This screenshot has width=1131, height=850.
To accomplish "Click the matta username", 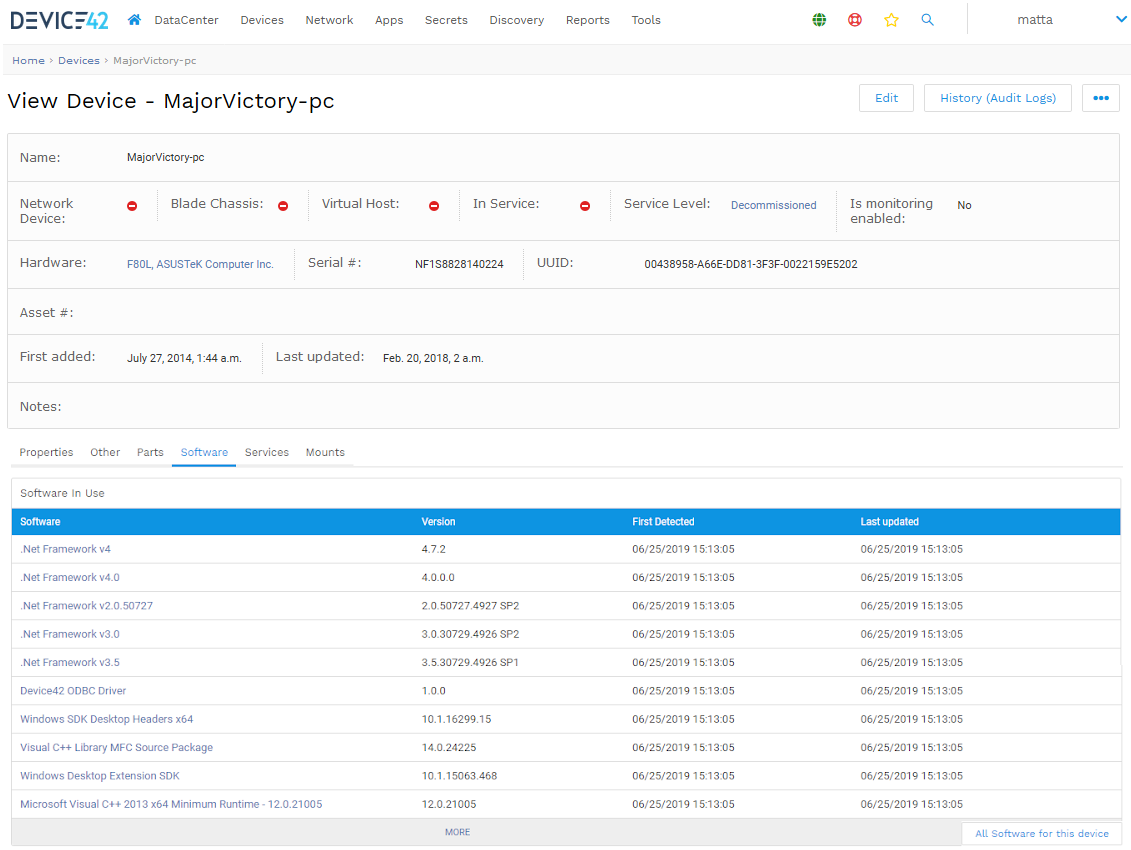I will 1034,20.
